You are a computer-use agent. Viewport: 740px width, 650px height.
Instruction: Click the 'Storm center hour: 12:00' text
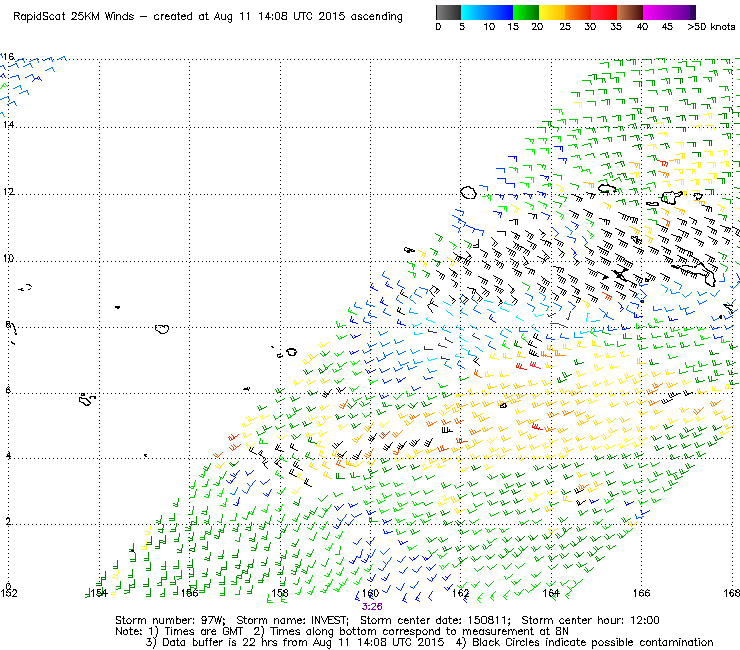[x=590, y=620]
